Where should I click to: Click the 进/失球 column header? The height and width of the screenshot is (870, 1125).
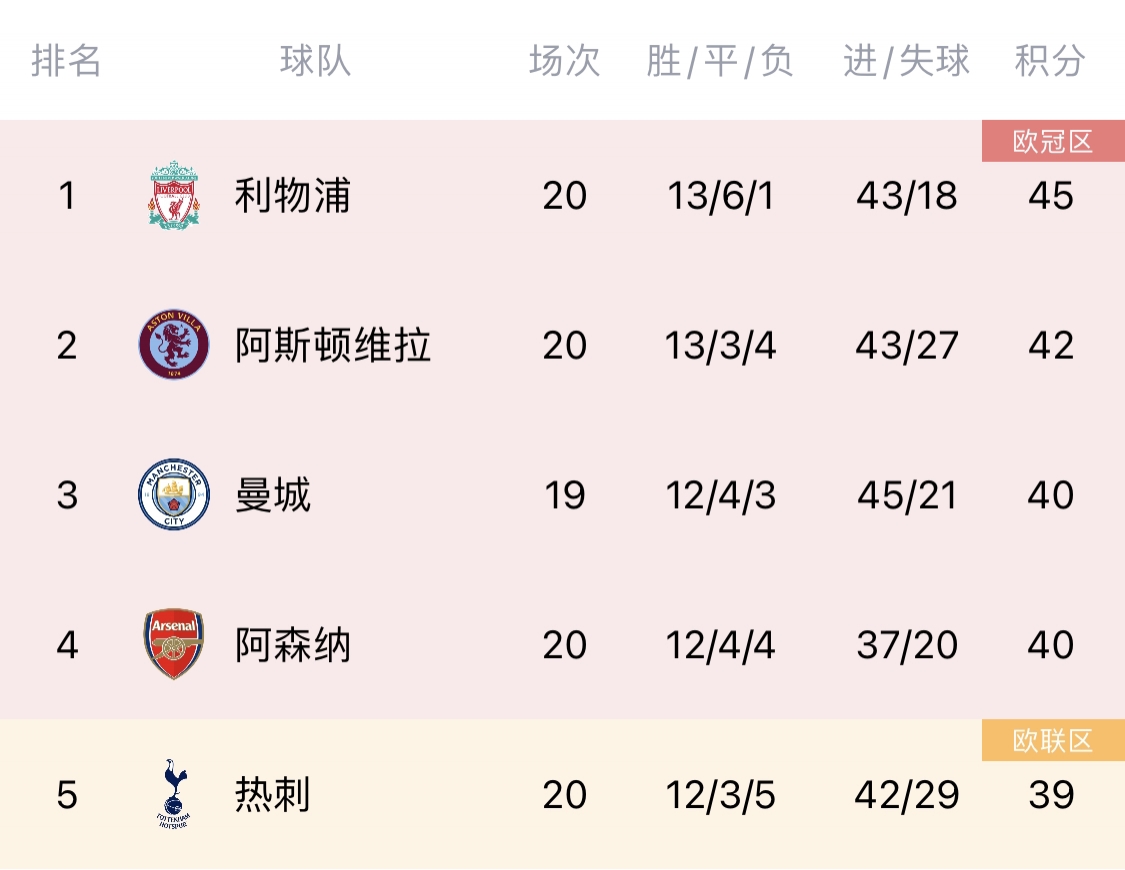[906, 60]
